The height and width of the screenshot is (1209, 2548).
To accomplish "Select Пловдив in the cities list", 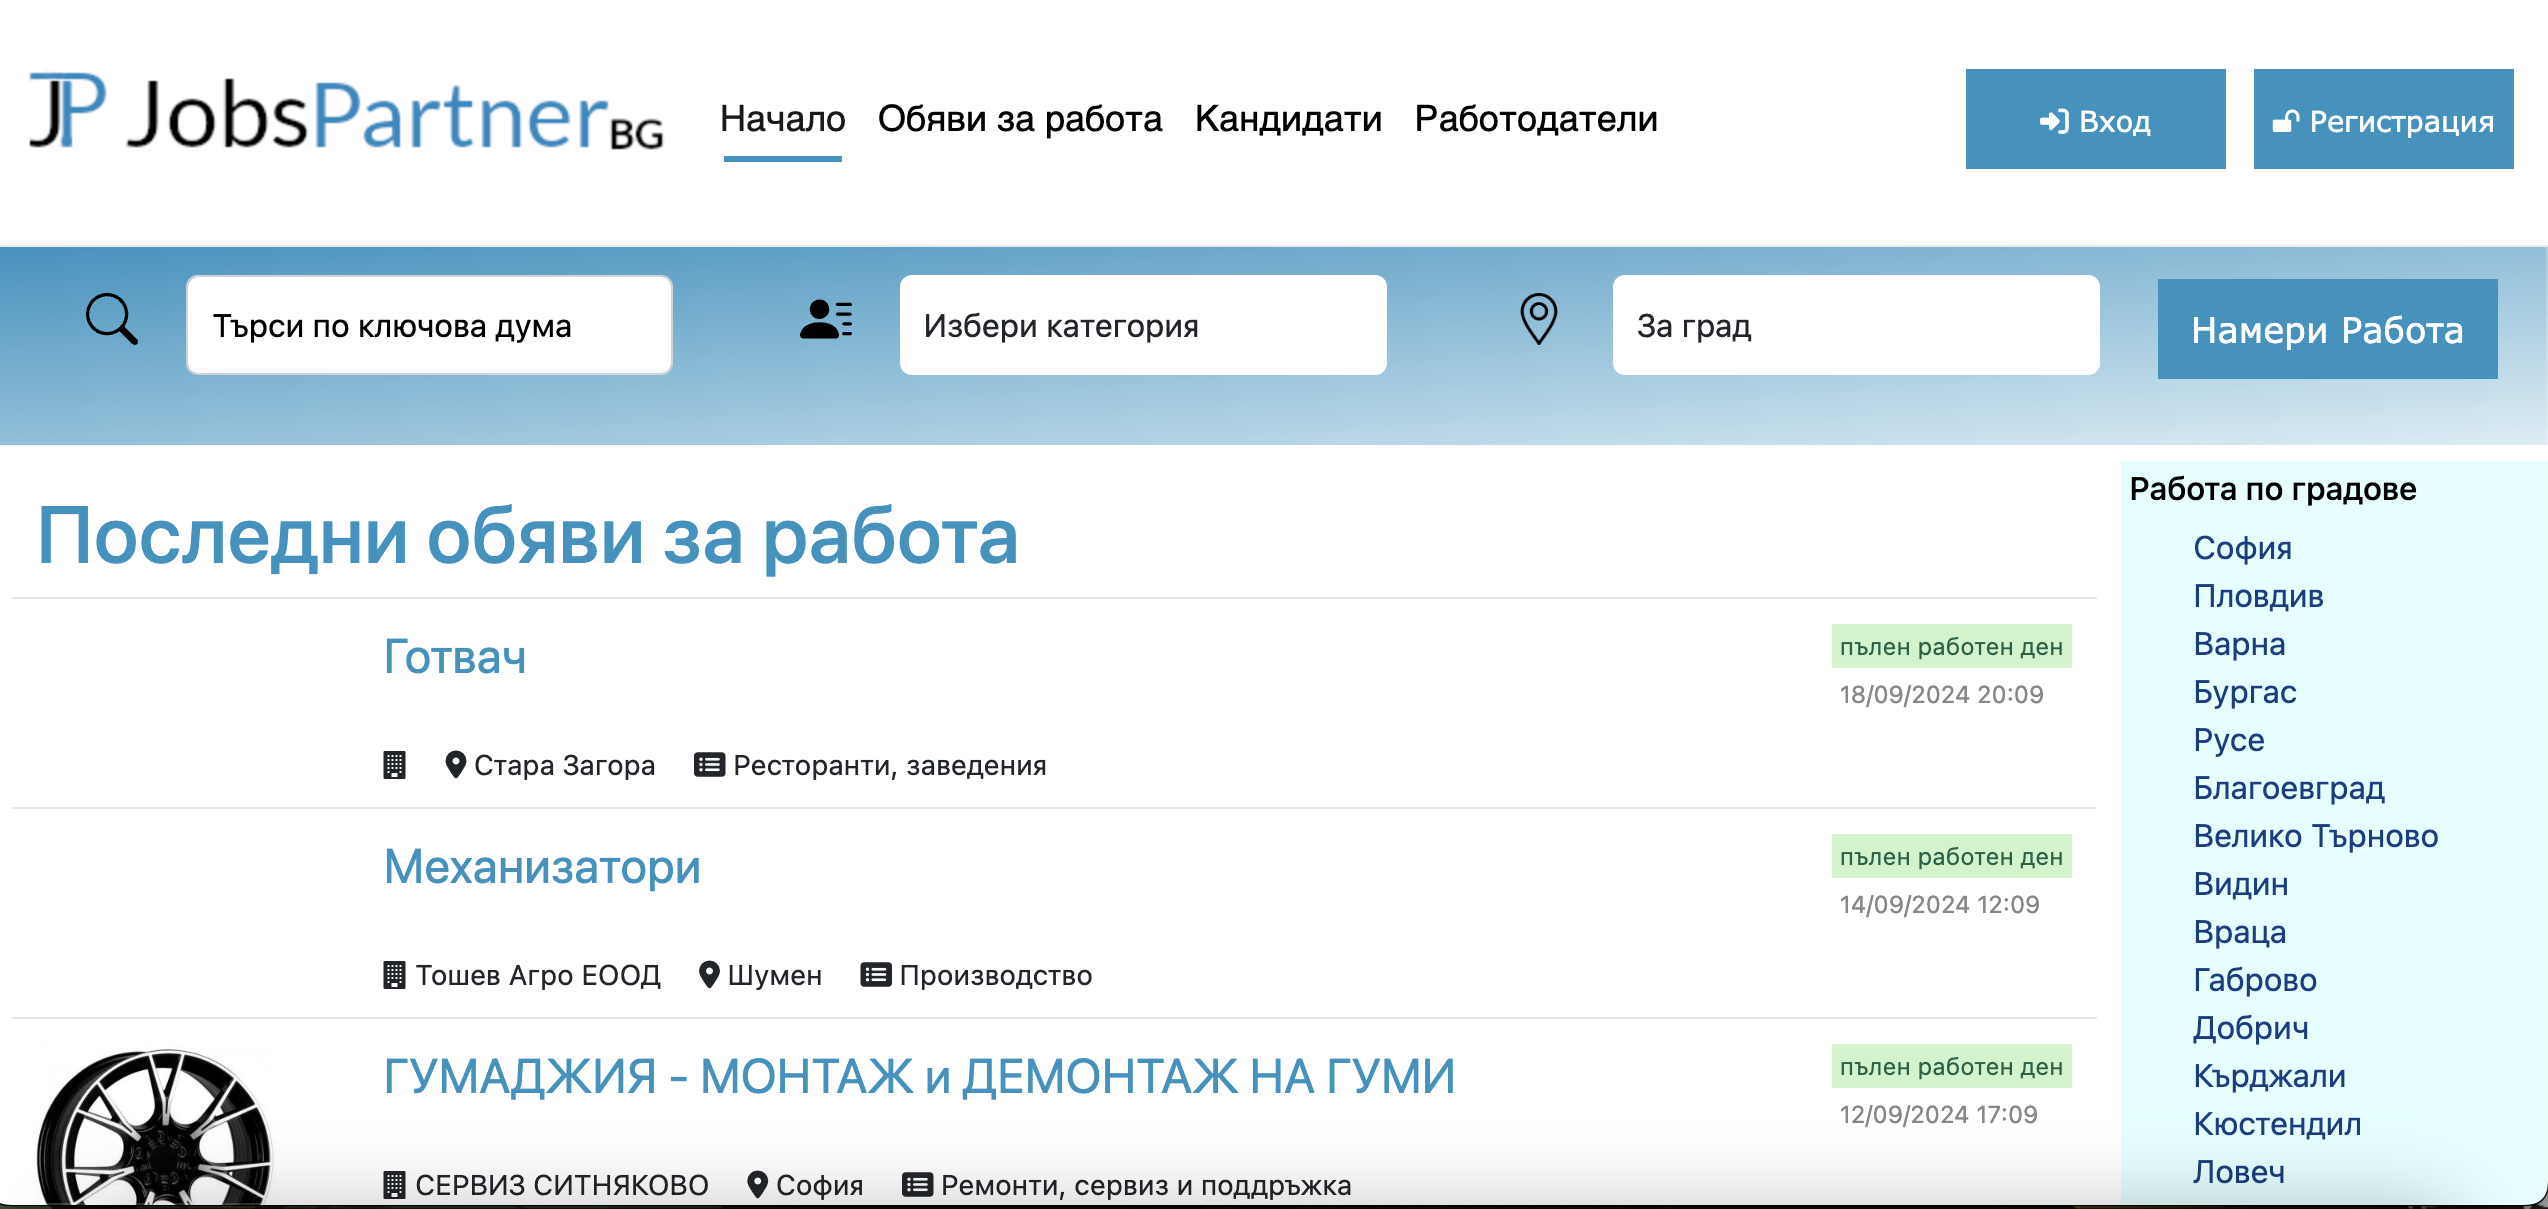I will point(2258,596).
